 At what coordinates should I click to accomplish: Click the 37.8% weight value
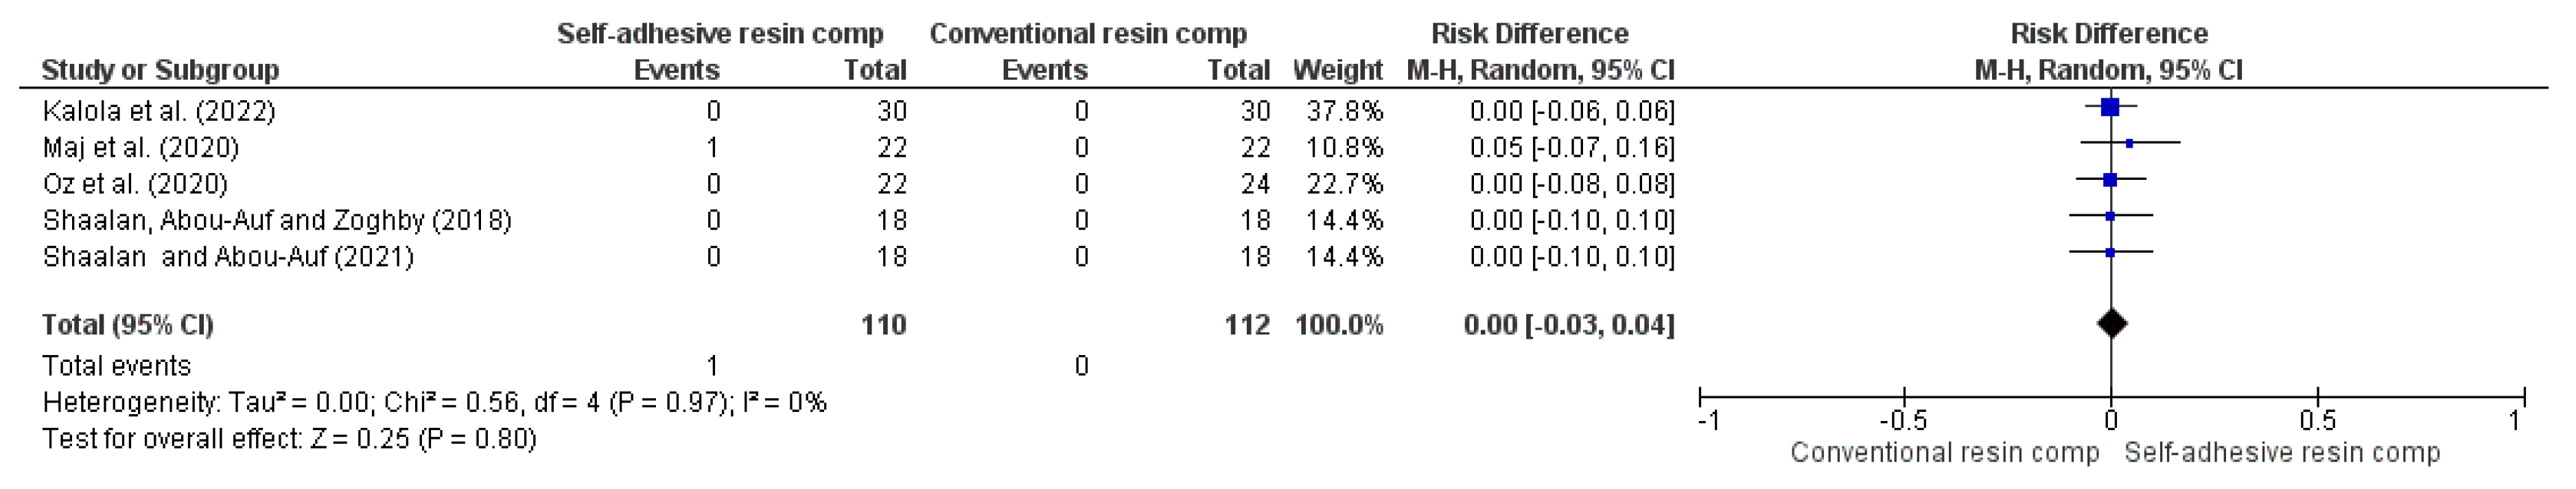tap(1344, 111)
